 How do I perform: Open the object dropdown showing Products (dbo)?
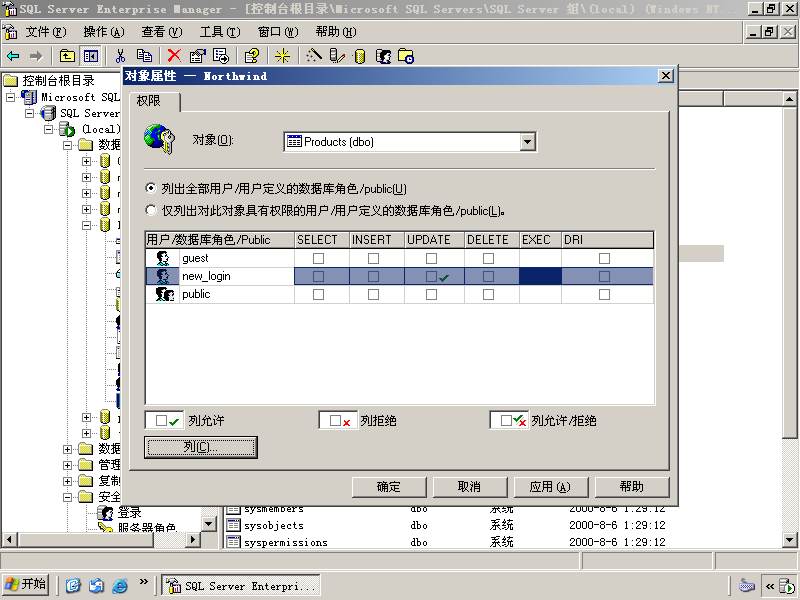coord(528,142)
